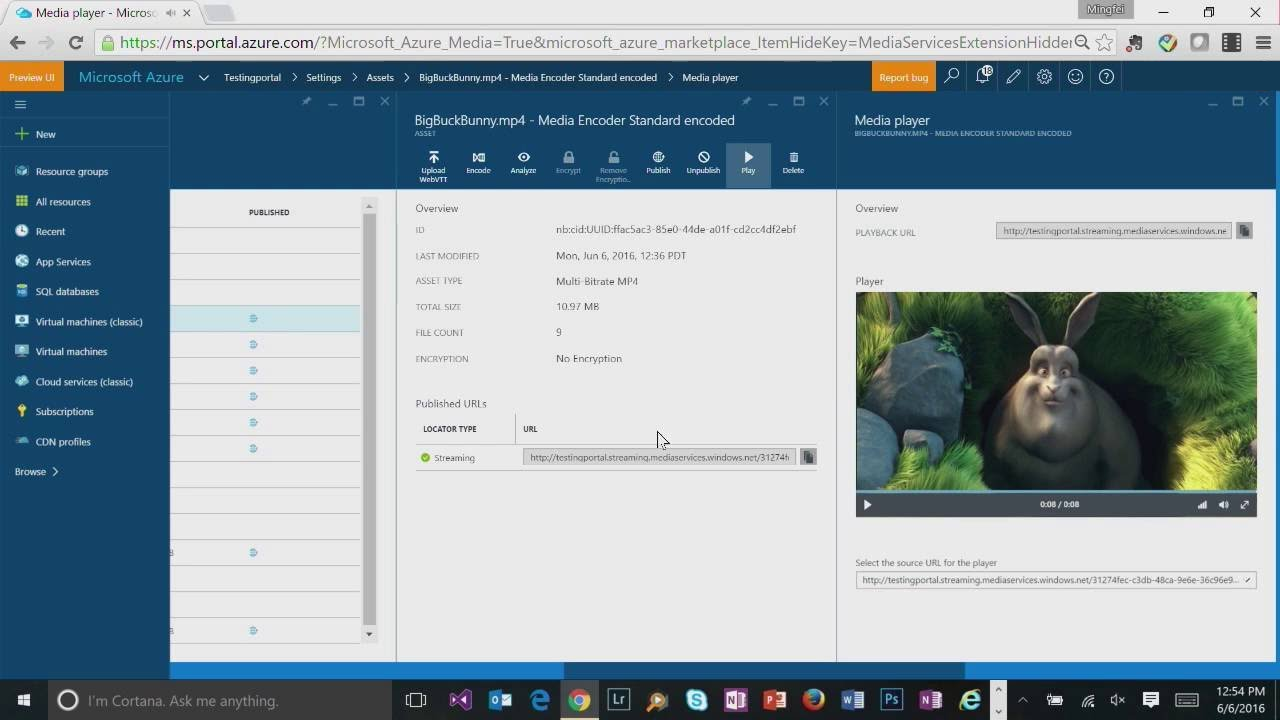Click the Publish icon in the toolbar
The image size is (1280, 720).
tap(658, 163)
